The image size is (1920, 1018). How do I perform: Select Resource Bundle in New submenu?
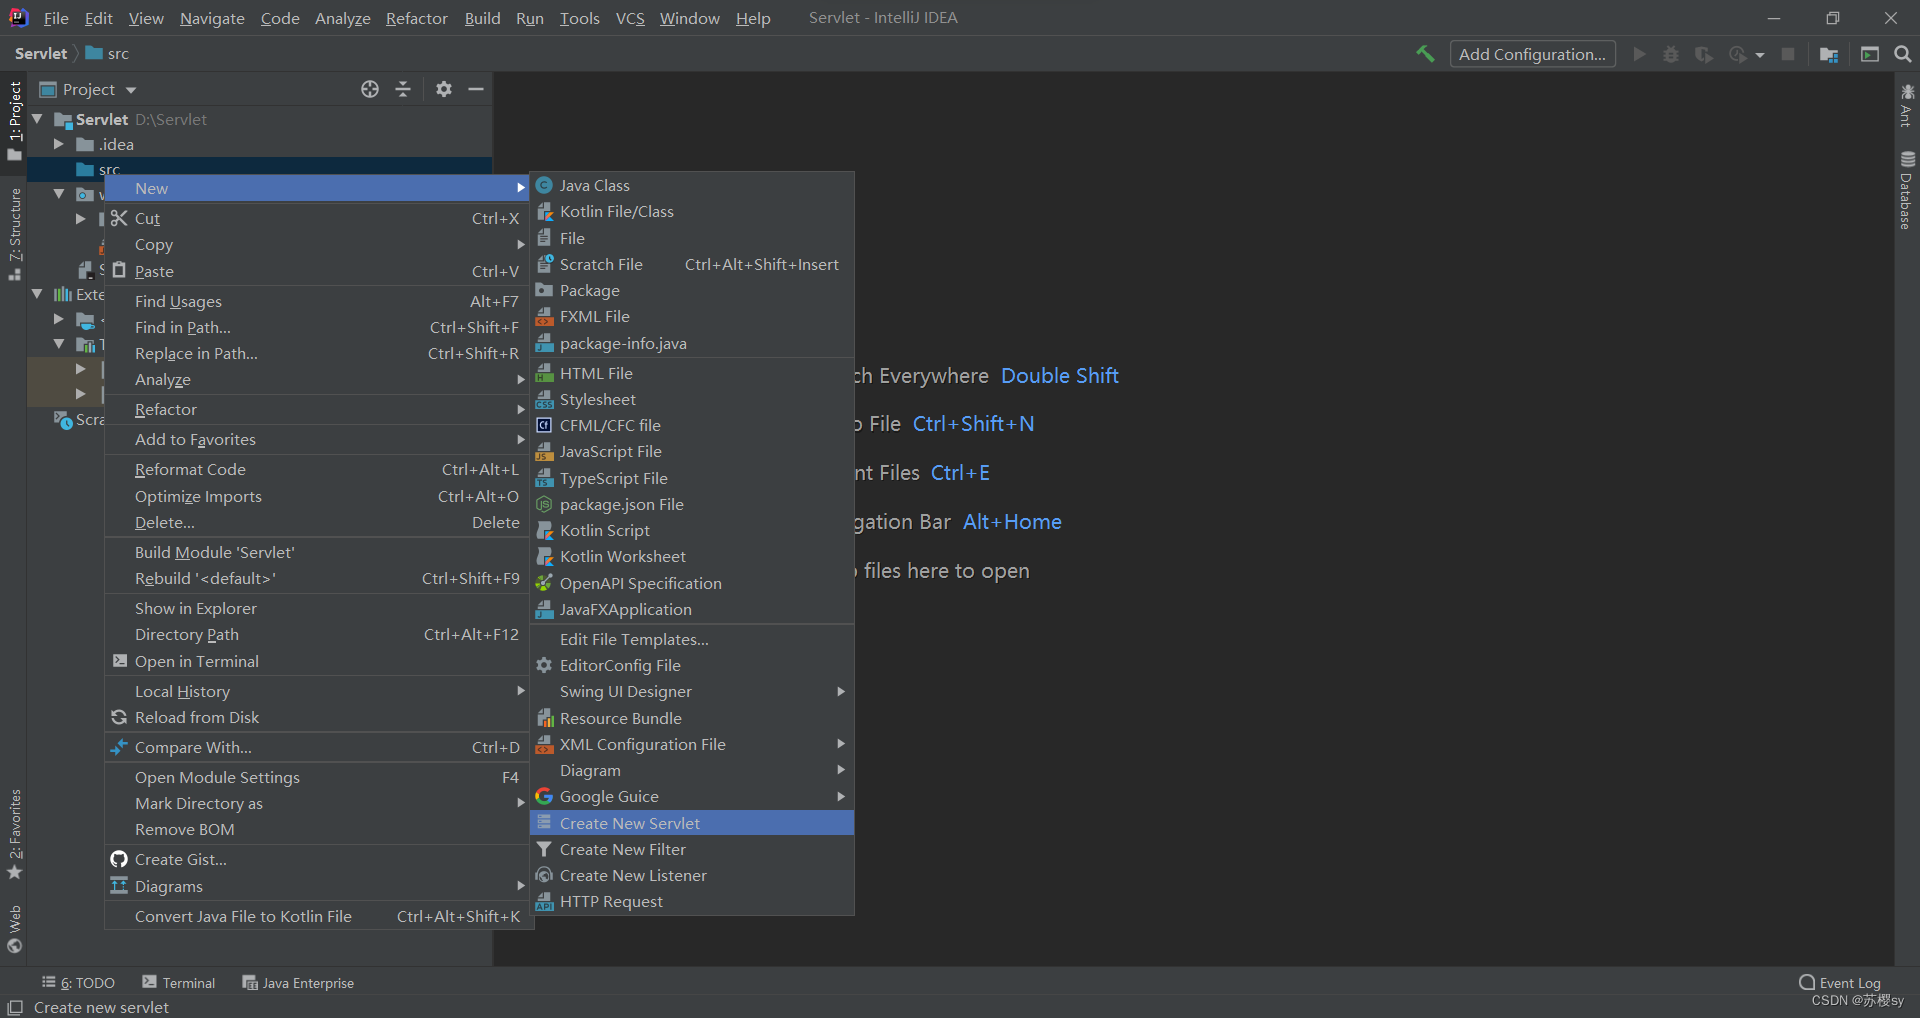coord(692,718)
